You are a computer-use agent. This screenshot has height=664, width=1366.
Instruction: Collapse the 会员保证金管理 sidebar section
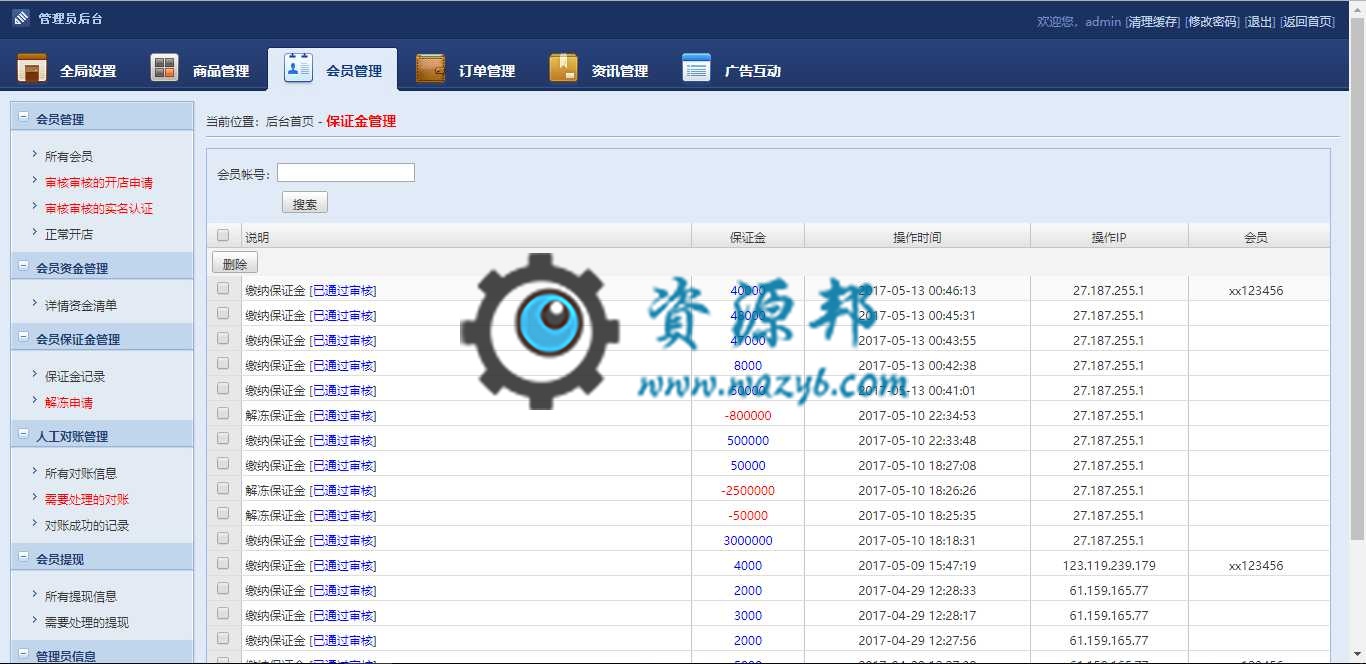23,337
